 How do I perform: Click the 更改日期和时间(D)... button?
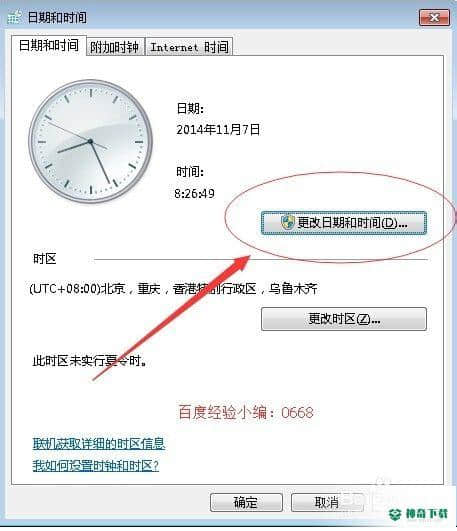[x=344, y=223]
